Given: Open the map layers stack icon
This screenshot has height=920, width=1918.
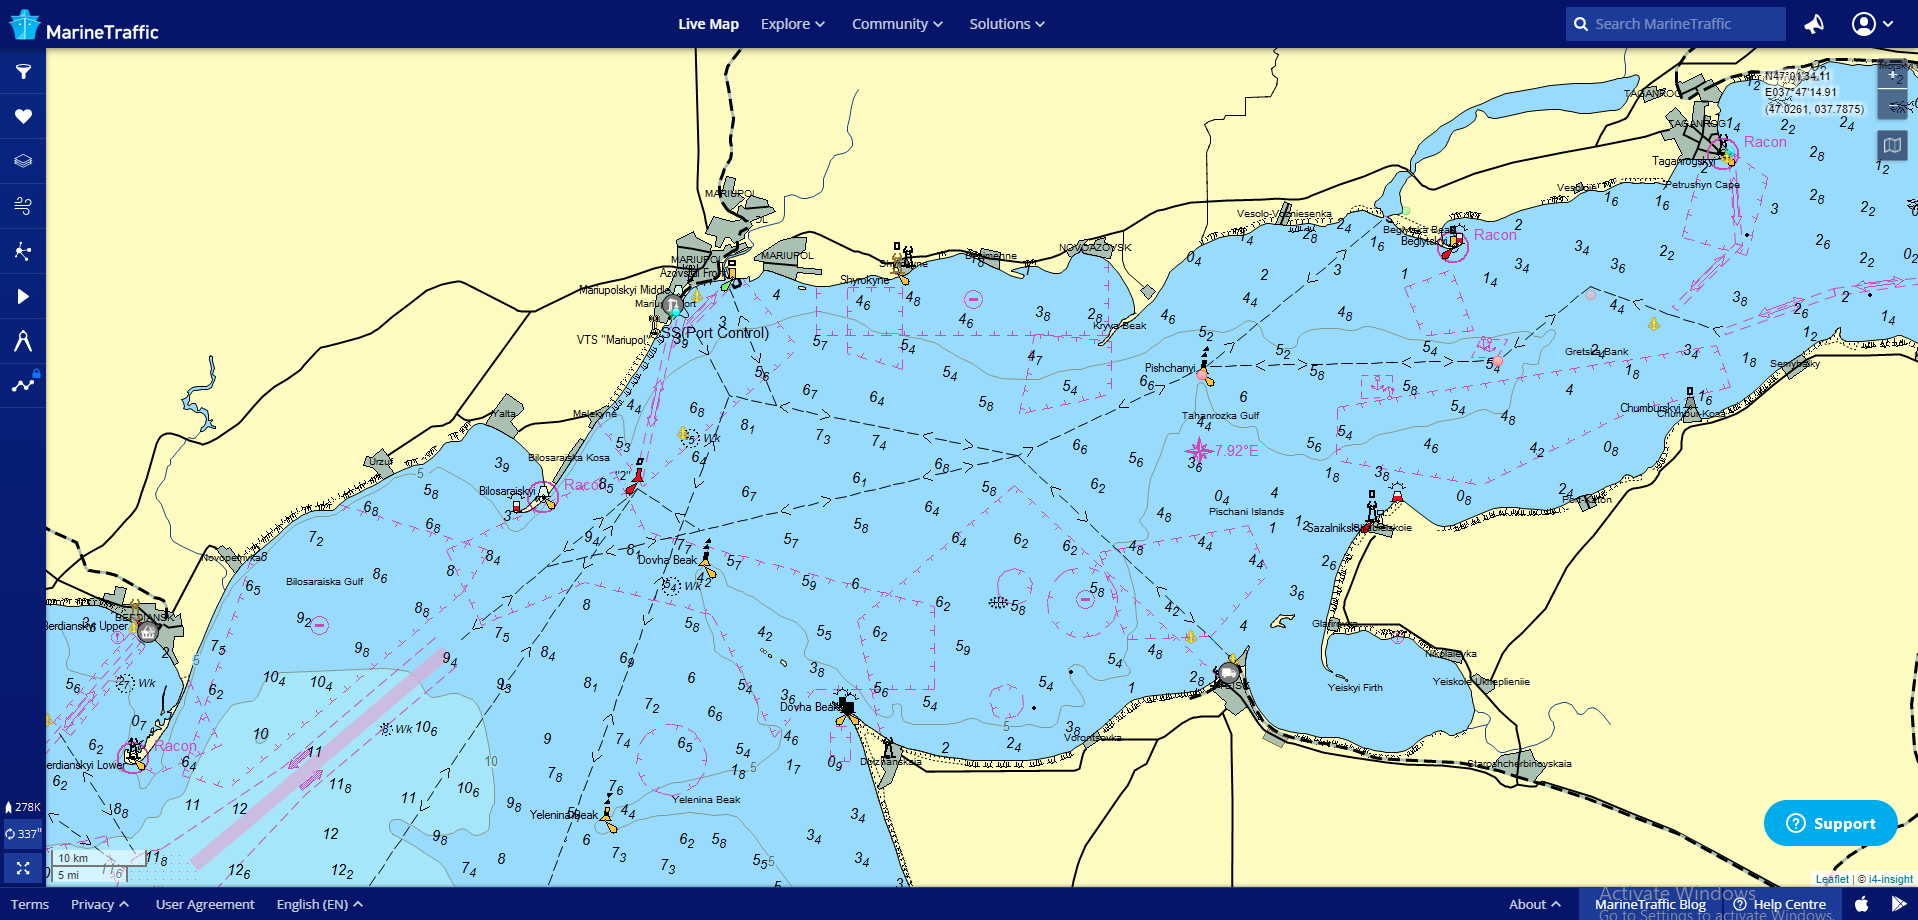Looking at the screenshot, I should [23, 161].
